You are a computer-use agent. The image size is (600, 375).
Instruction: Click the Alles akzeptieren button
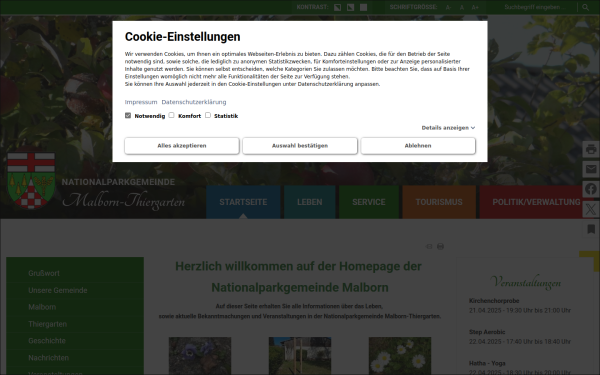pyautogui.click(x=182, y=146)
